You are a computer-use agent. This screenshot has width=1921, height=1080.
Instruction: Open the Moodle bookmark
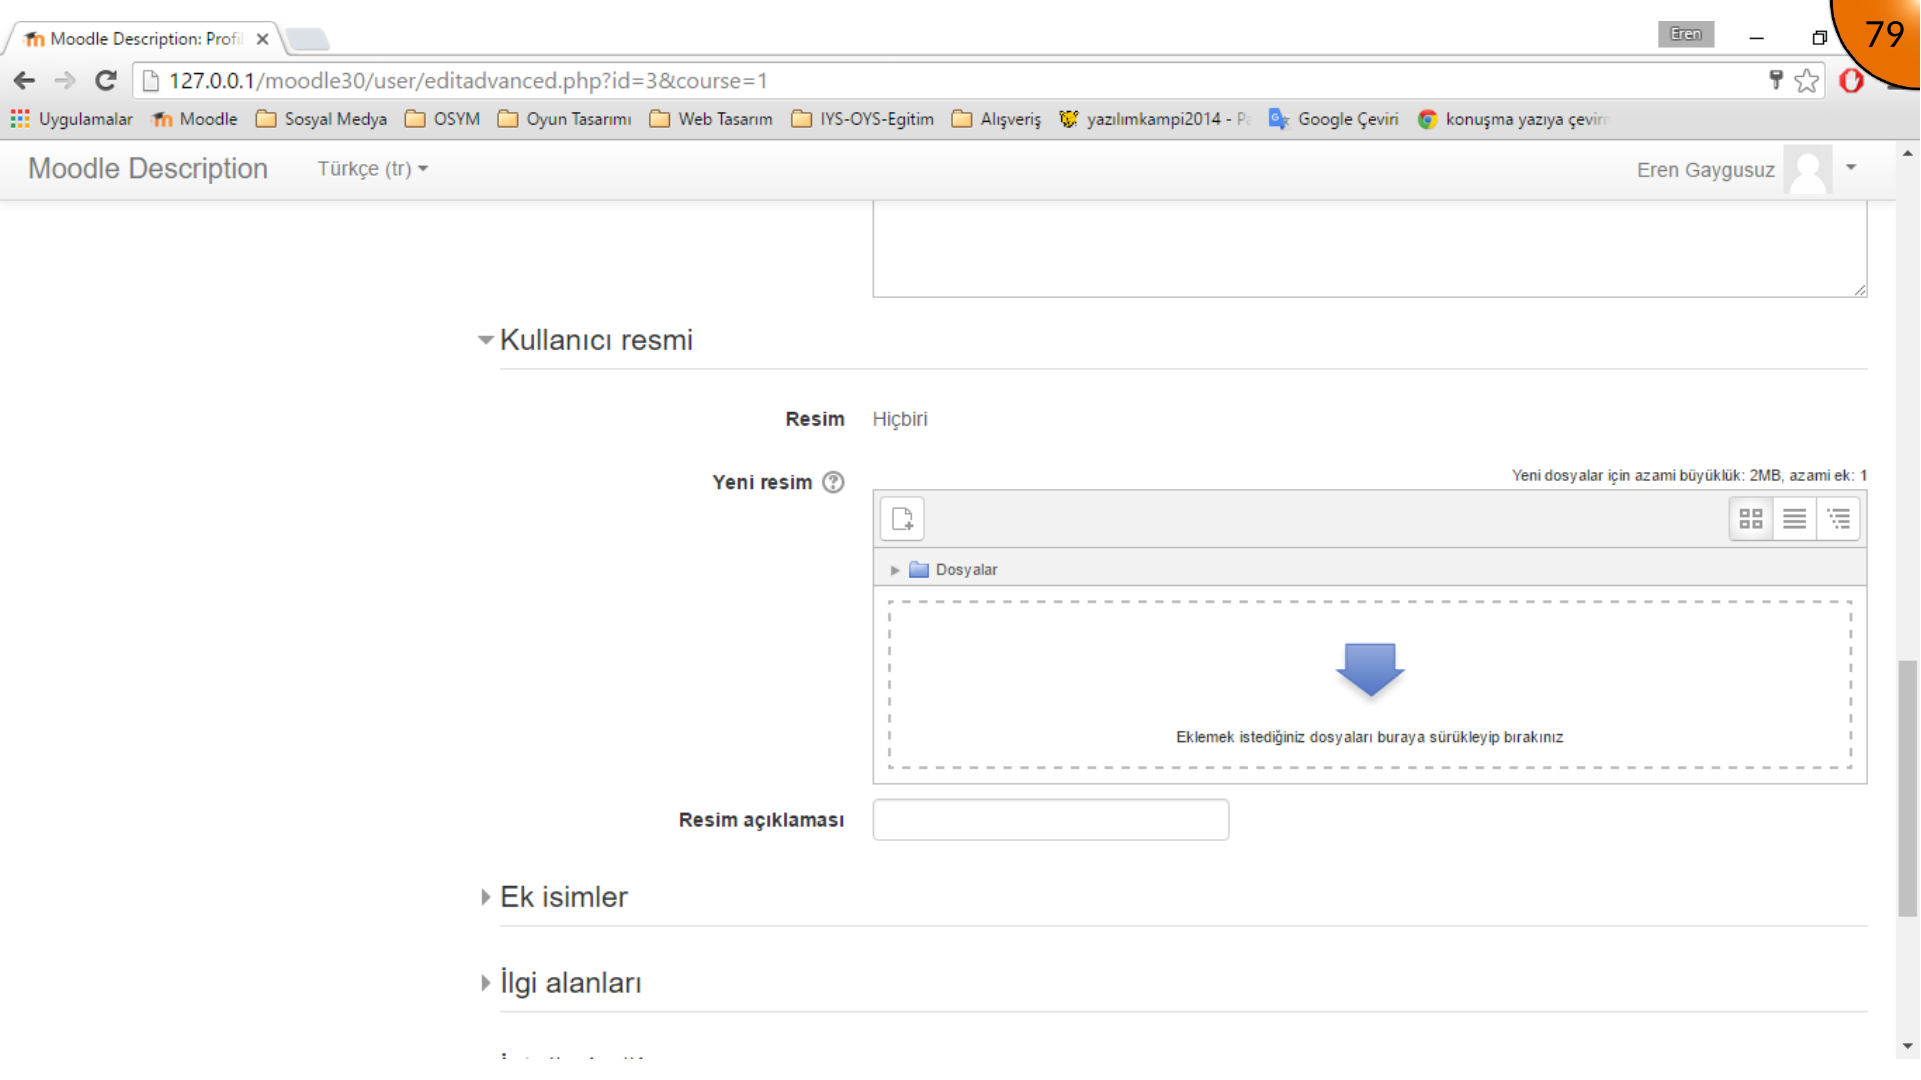coord(195,119)
